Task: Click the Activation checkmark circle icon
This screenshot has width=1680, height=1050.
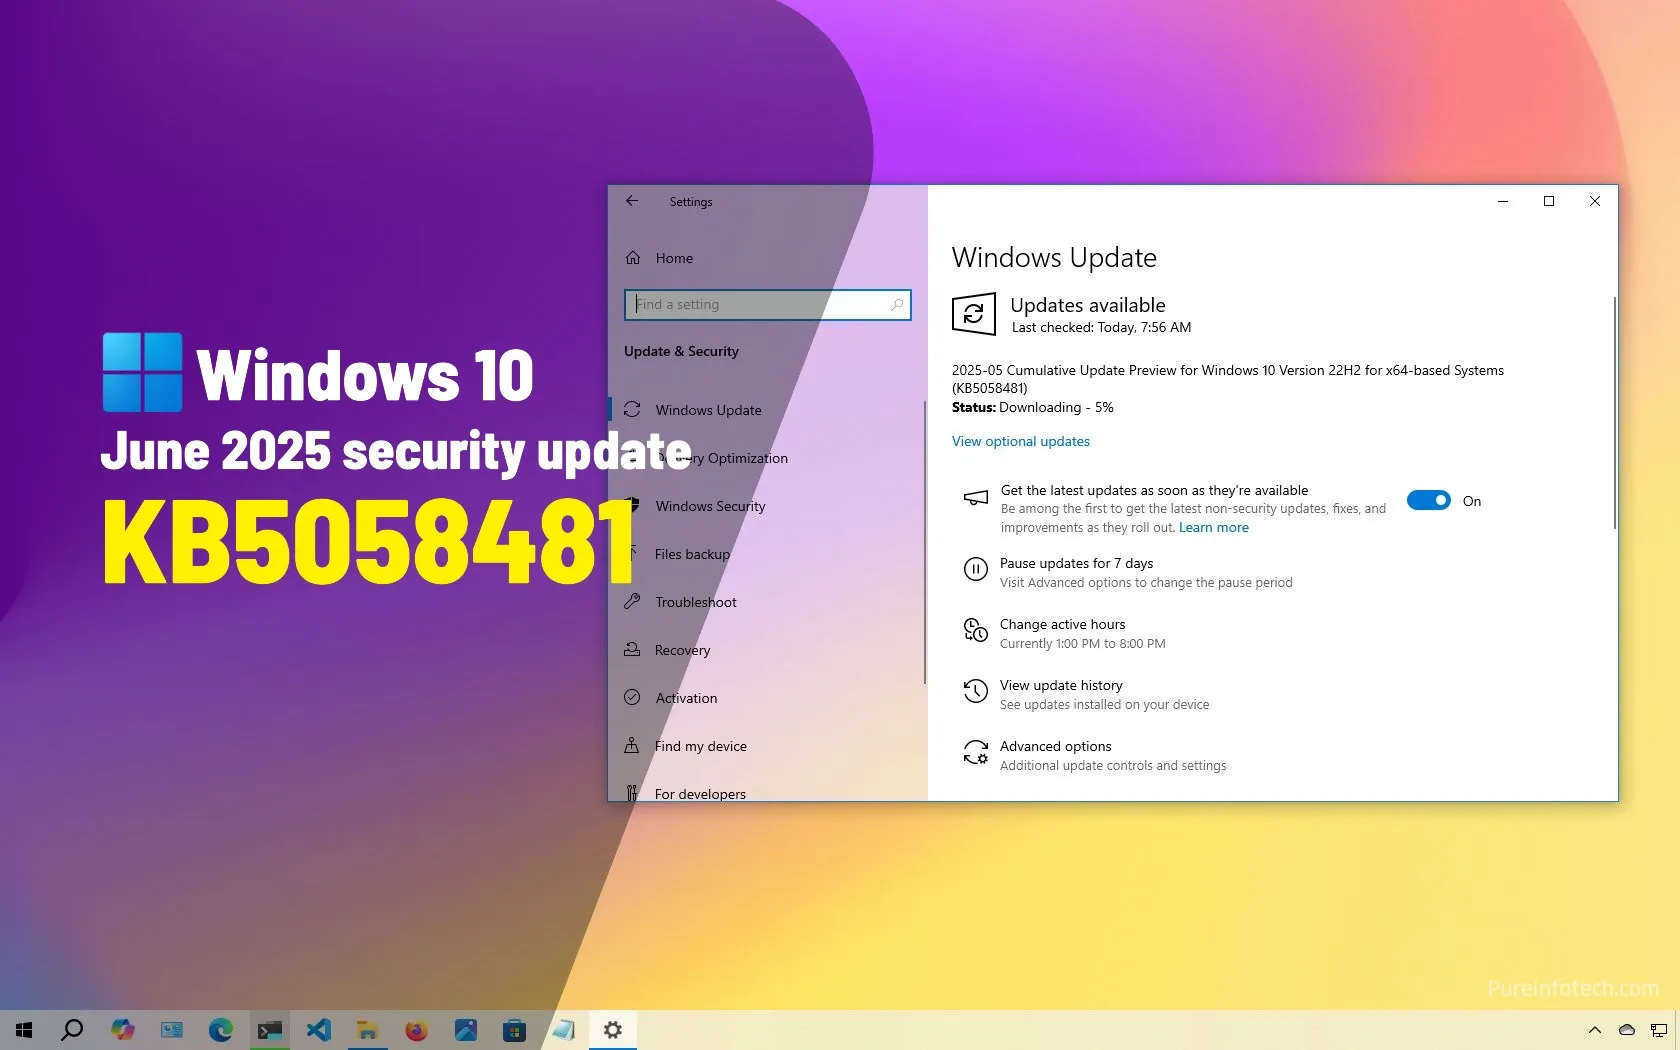Action: [x=632, y=697]
